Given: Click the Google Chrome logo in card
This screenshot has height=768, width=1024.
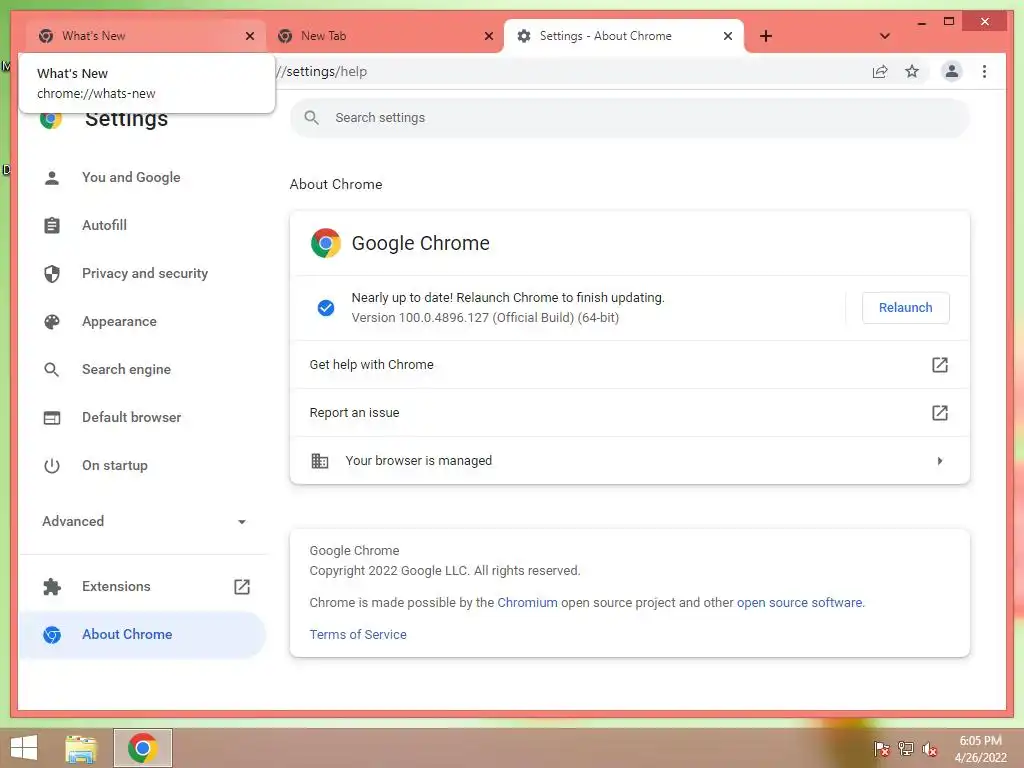Looking at the screenshot, I should click(x=326, y=243).
